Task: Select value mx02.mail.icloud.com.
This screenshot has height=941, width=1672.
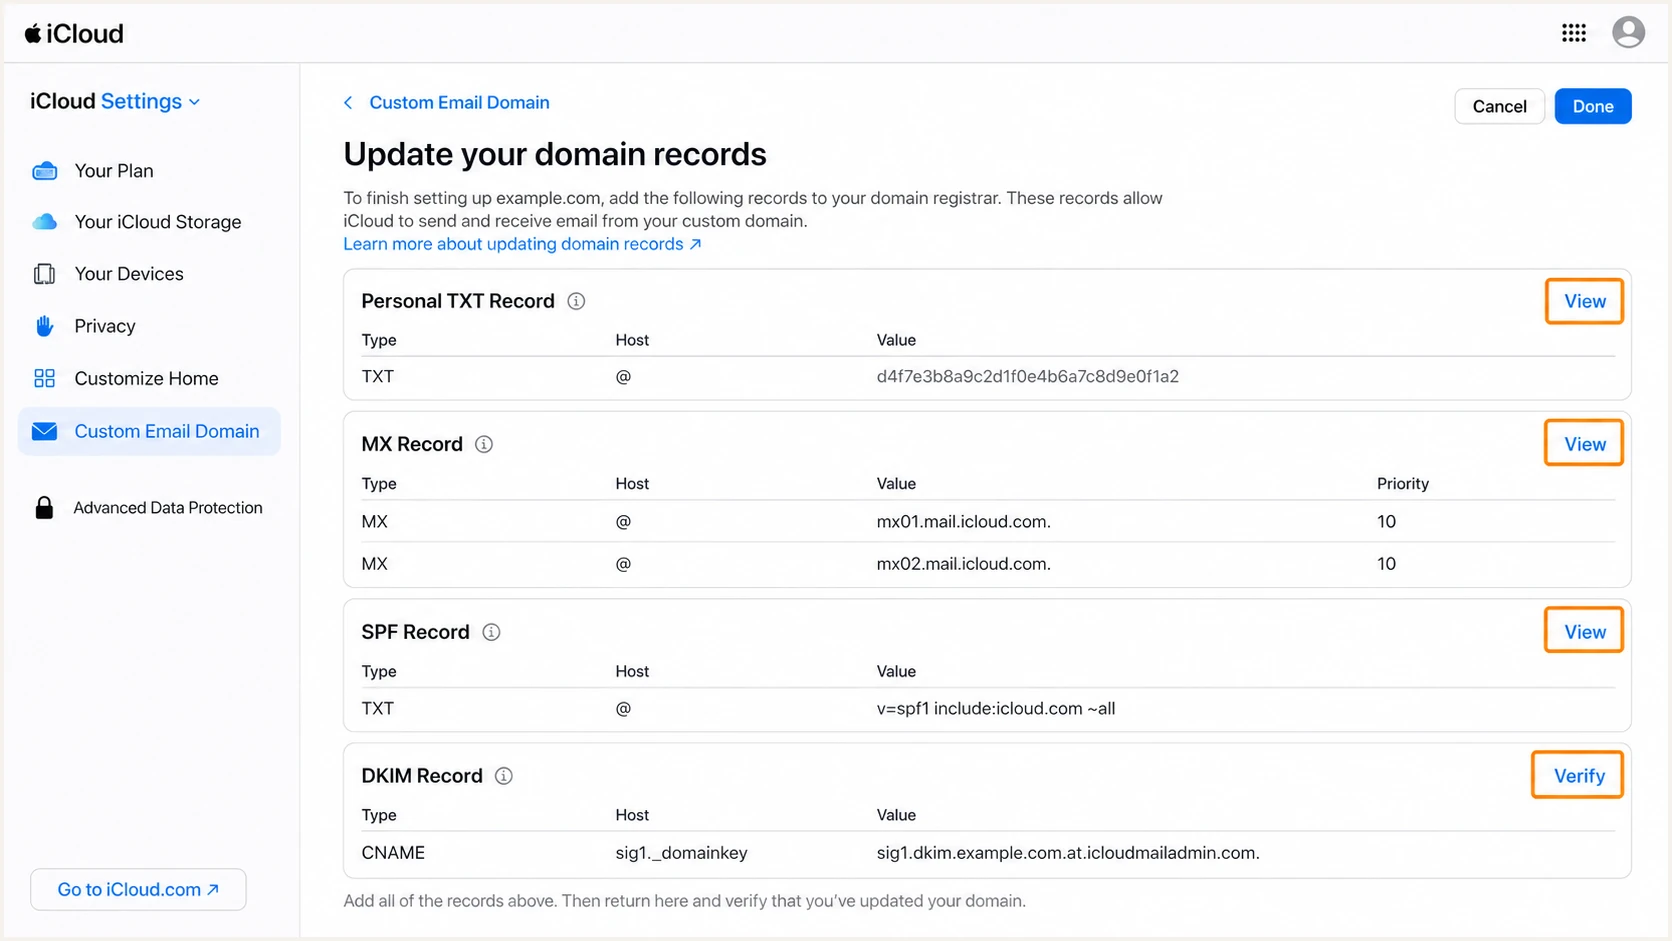Action: (963, 564)
